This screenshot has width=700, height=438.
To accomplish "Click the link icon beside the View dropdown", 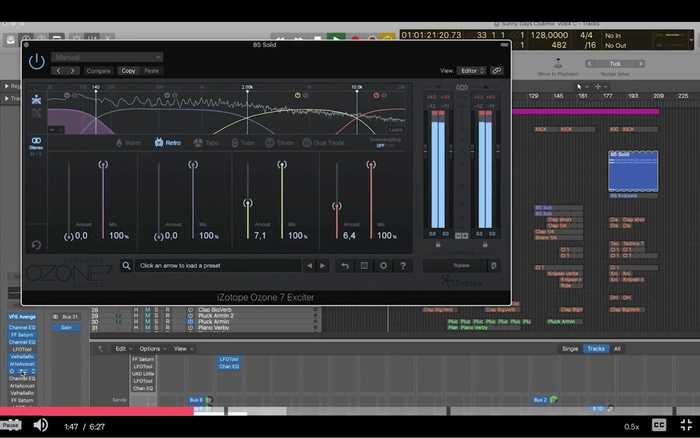I will (496, 71).
